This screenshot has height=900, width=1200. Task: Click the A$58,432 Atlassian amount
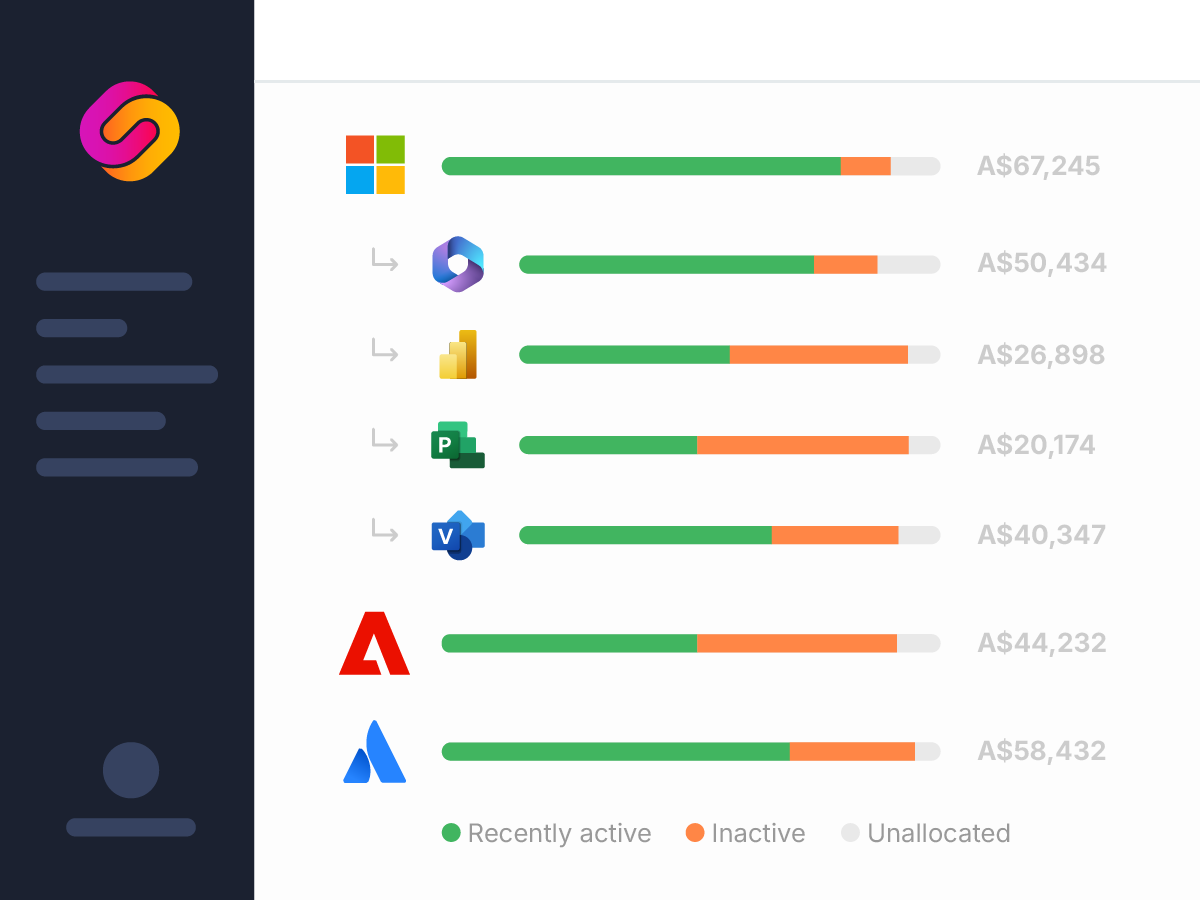pos(1041,751)
